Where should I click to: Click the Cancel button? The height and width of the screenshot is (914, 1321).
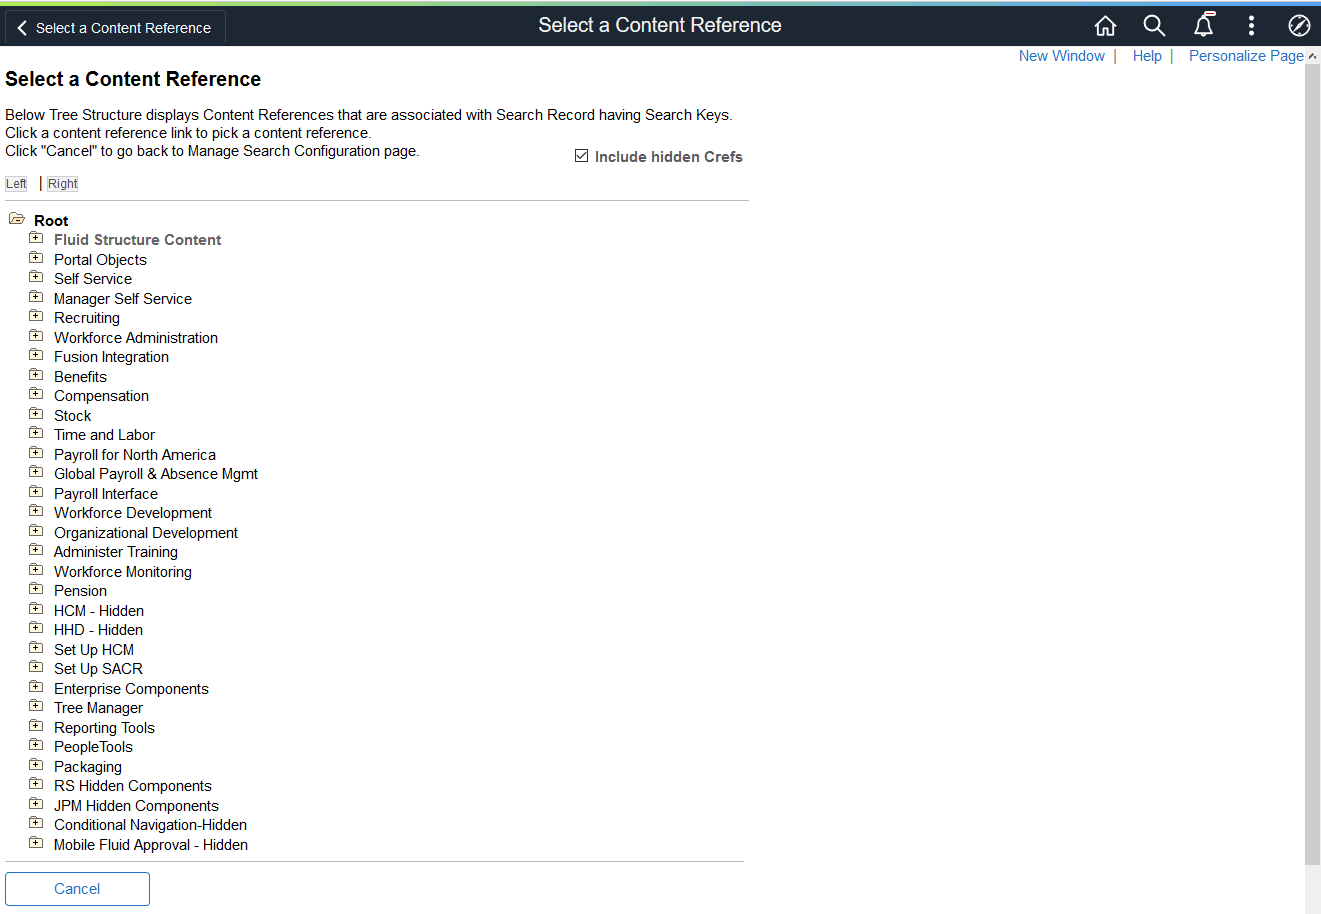pyautogui.click(x=77, y=888)
